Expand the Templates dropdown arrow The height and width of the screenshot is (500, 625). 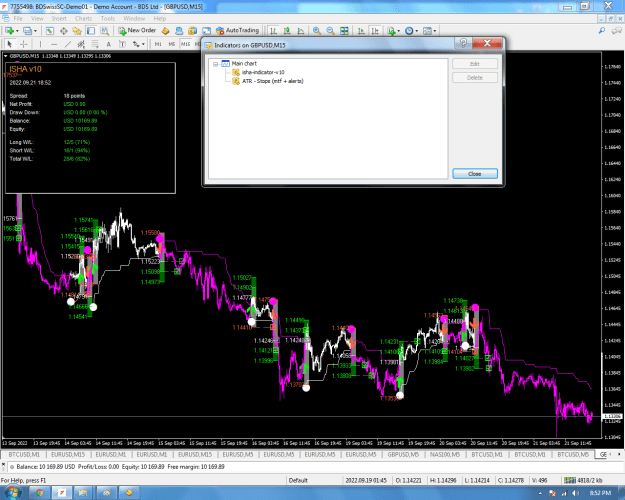coord(435,31)
